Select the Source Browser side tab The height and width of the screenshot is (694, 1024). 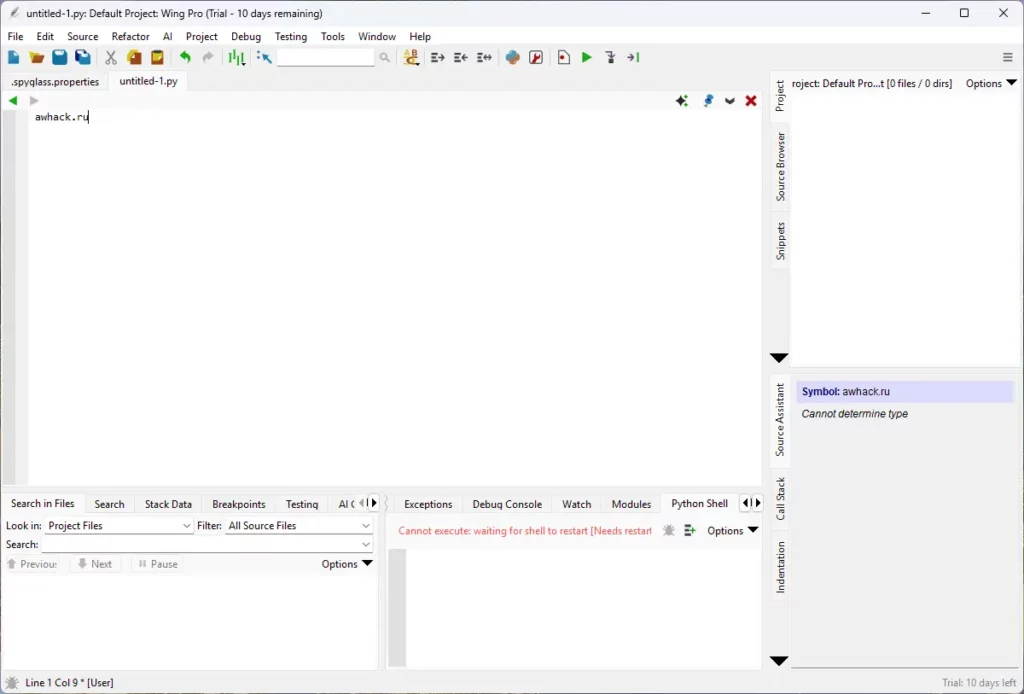pyautogui.click(x=780, y=166)
